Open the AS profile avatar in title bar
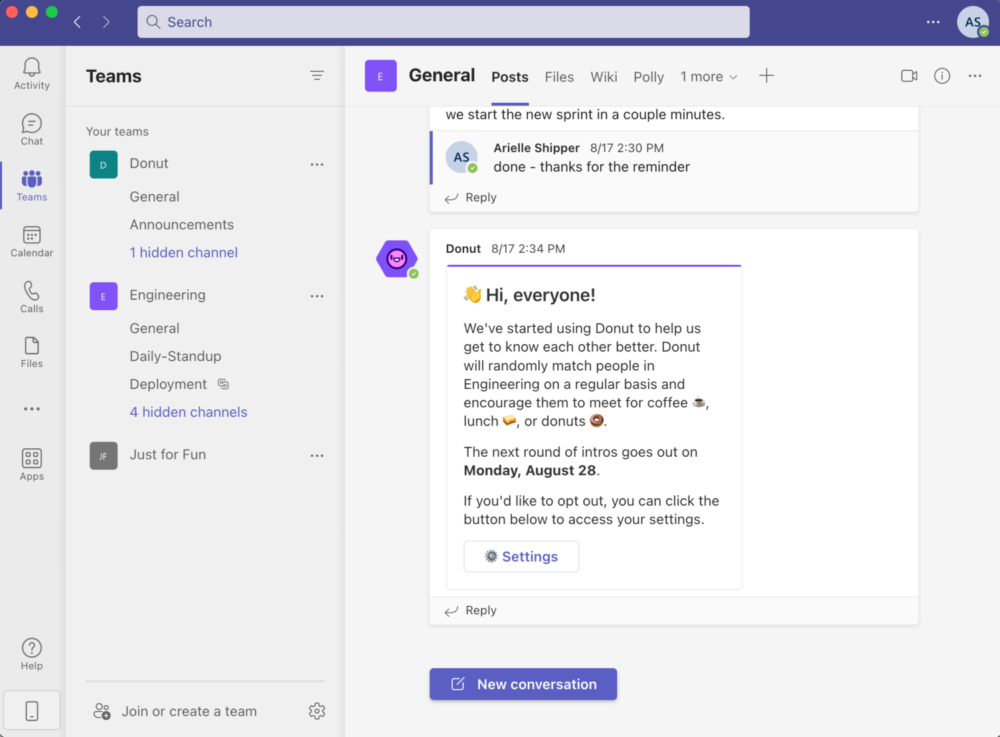This screenshot has height=737, width=1000. 973,22
